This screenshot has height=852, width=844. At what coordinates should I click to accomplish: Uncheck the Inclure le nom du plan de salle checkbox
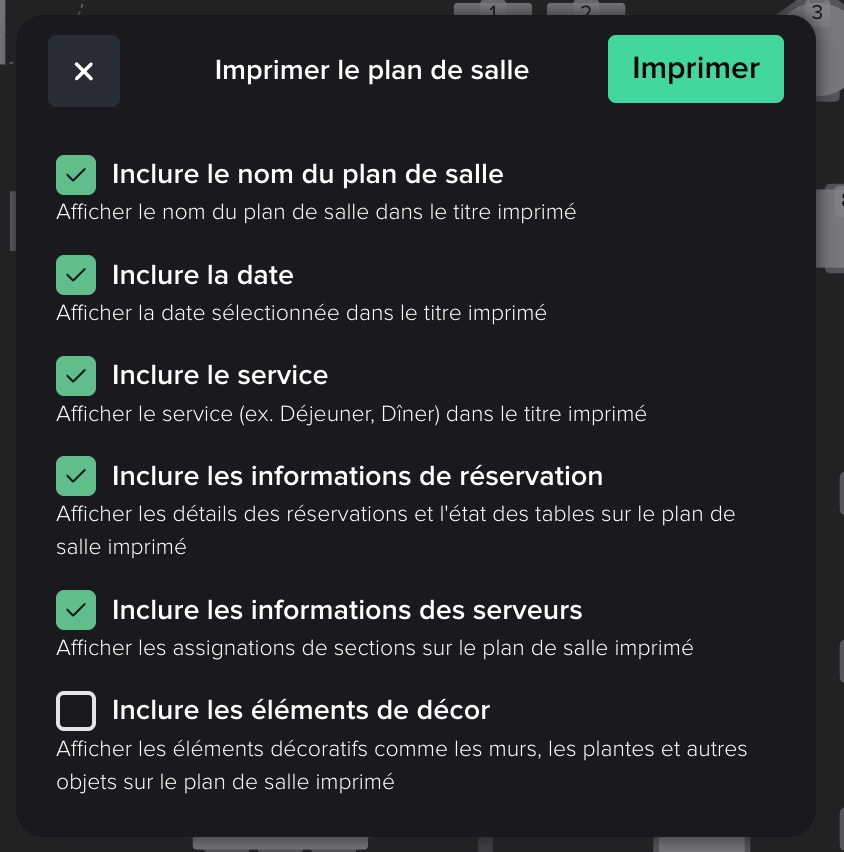(x=76, y=175)
